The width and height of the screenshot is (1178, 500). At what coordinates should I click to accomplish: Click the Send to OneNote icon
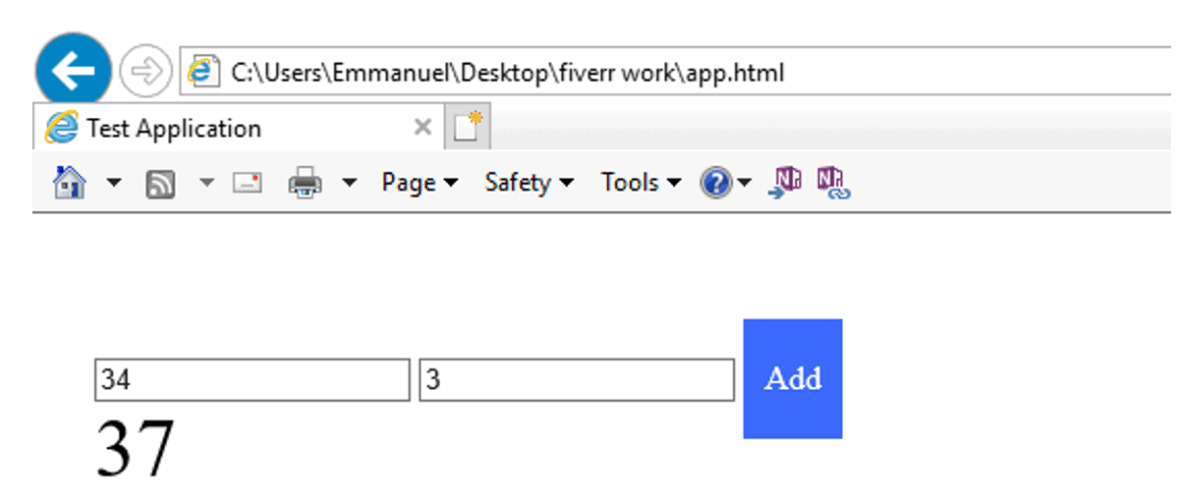pos(785,184)
